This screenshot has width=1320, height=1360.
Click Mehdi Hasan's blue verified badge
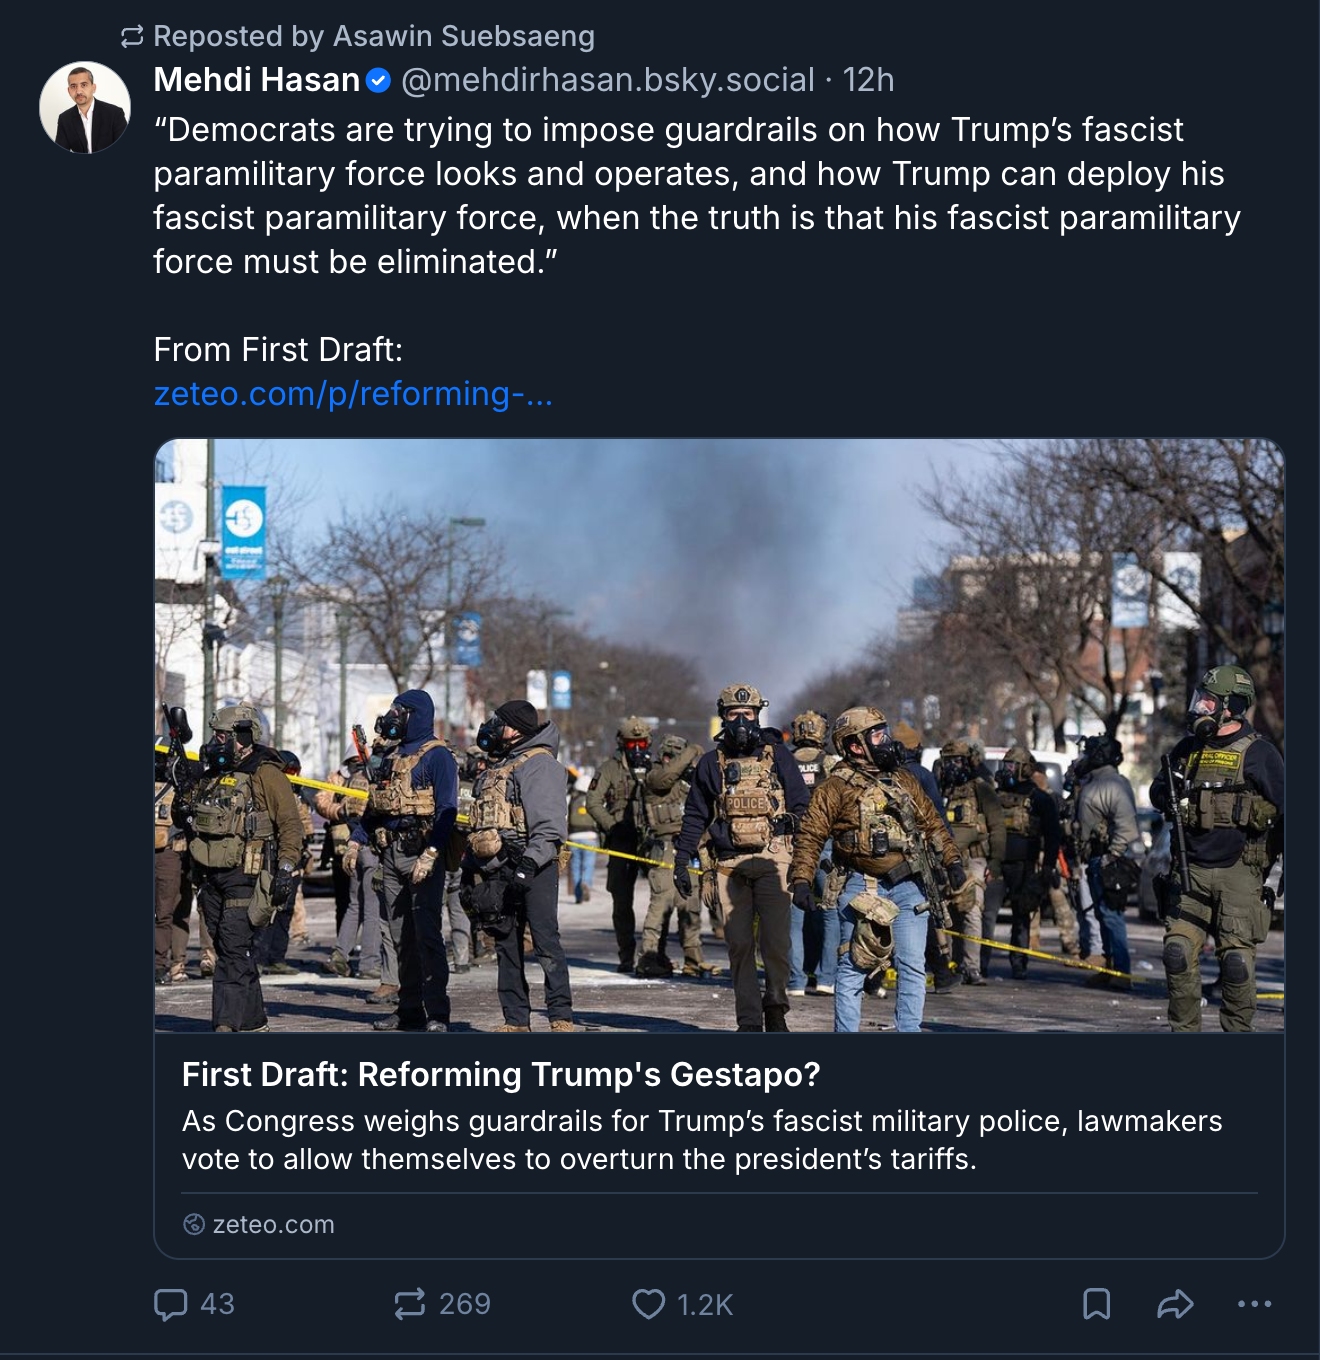(x=379, y=80)
